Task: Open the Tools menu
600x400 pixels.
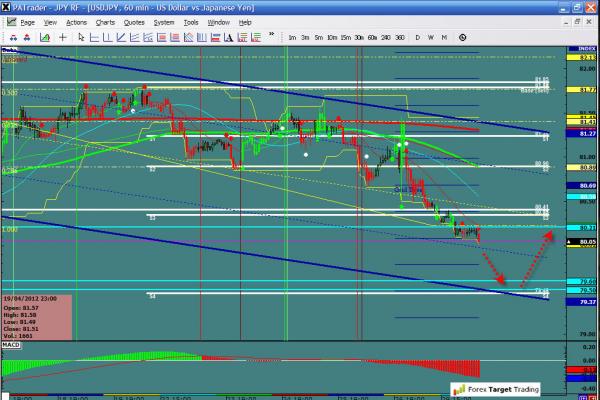Action: coord(190,21)
